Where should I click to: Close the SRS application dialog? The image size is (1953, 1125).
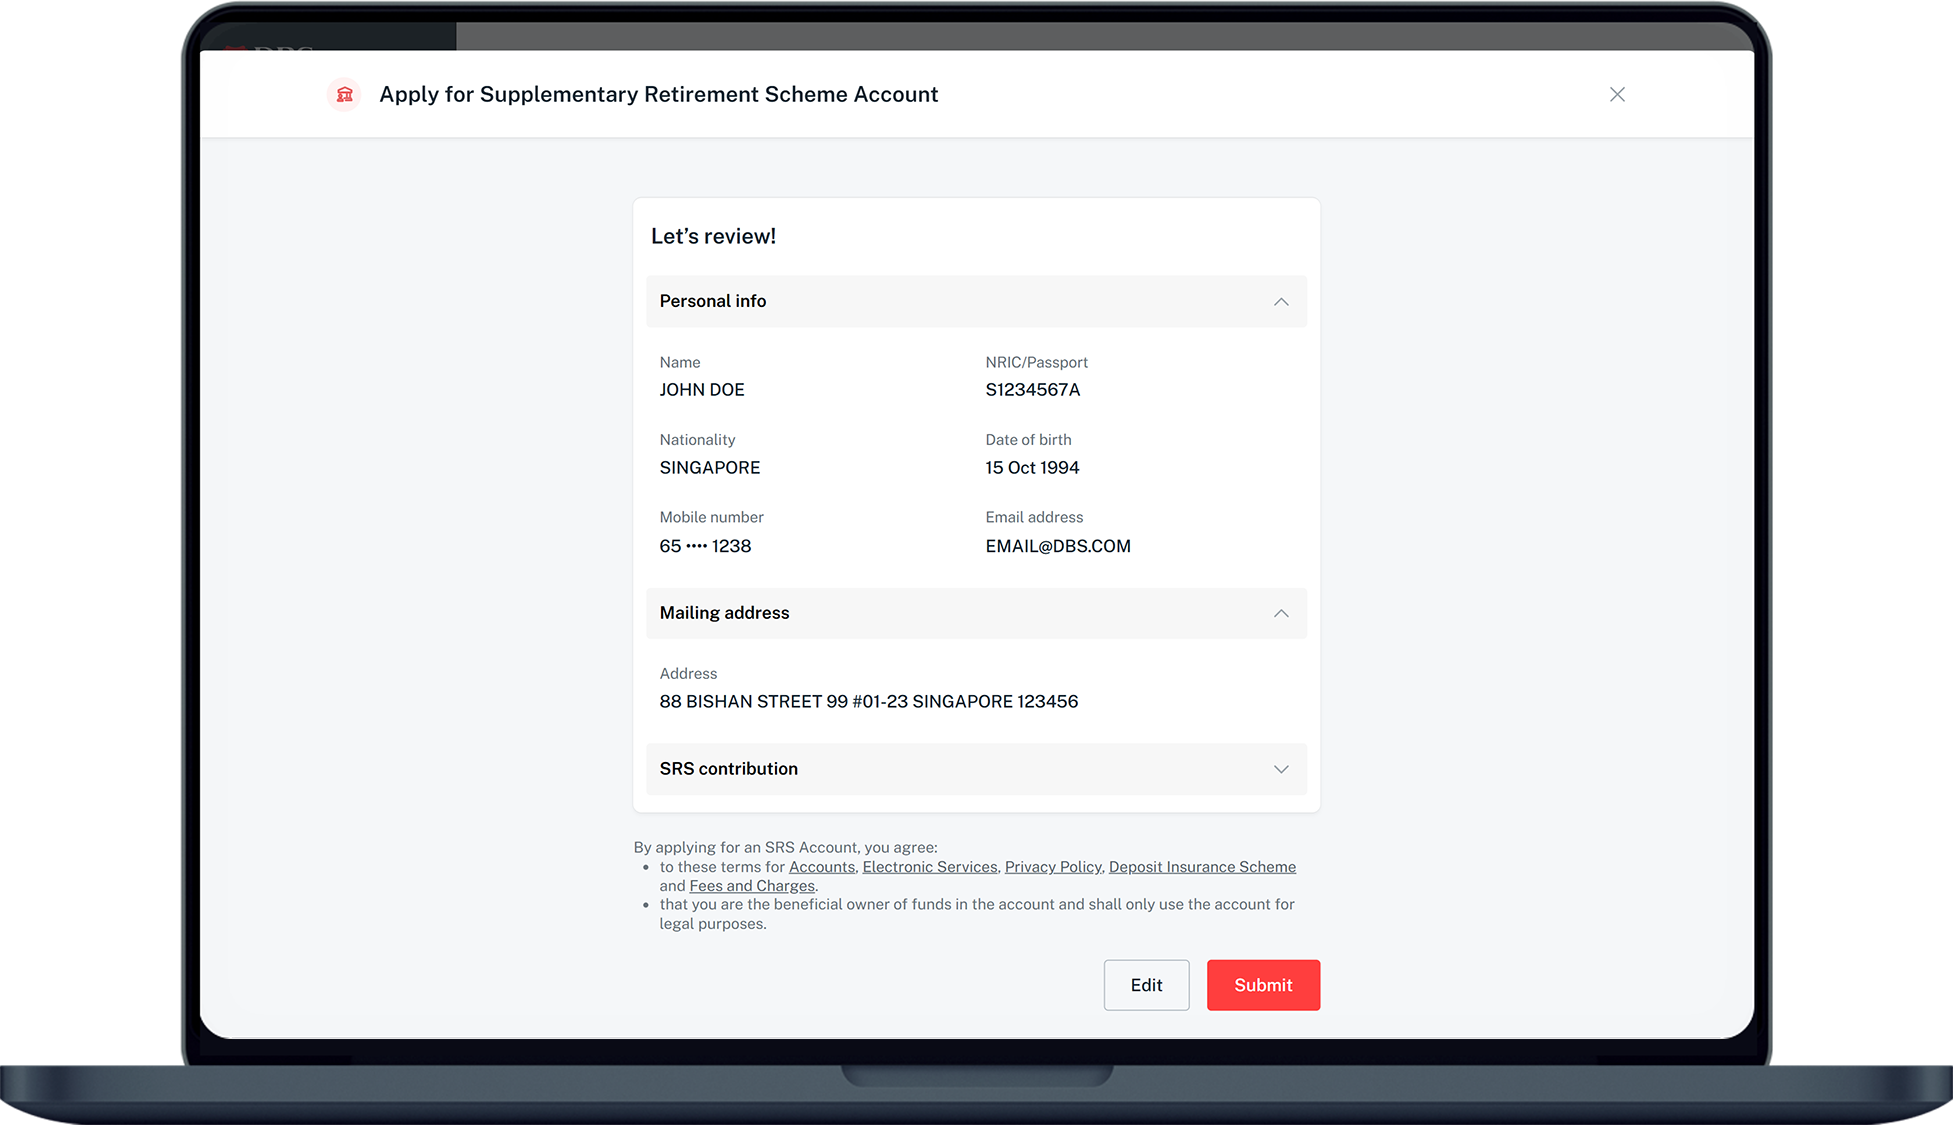click(x=1617, y=94)
